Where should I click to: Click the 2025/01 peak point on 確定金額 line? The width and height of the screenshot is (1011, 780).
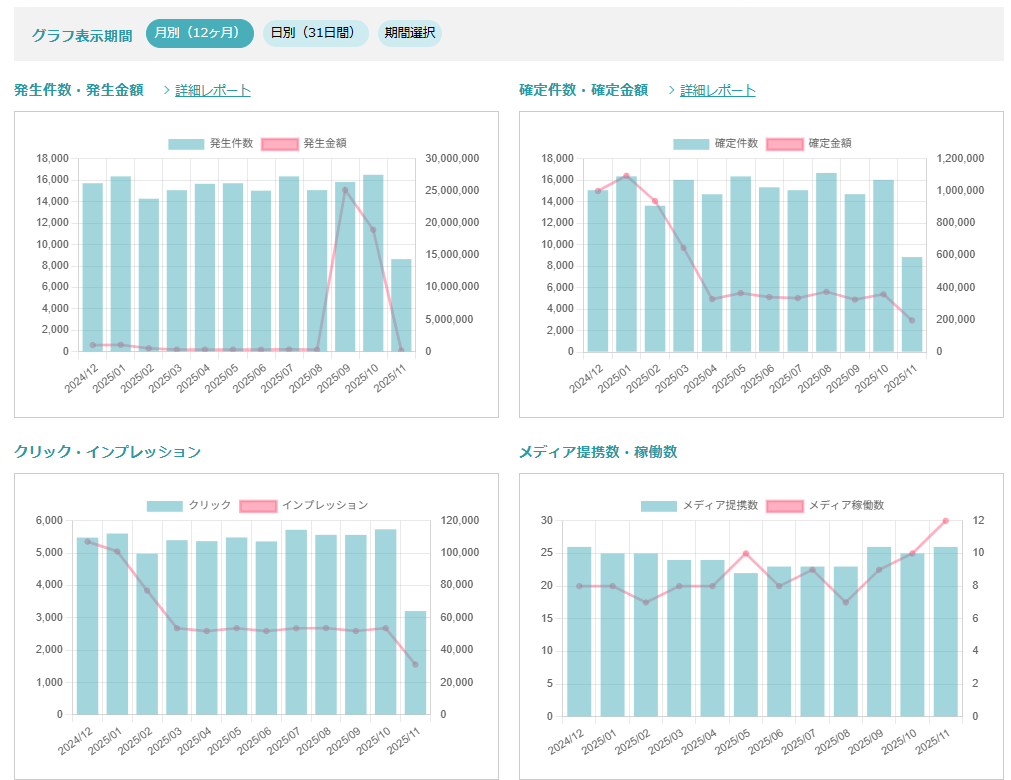626,176
